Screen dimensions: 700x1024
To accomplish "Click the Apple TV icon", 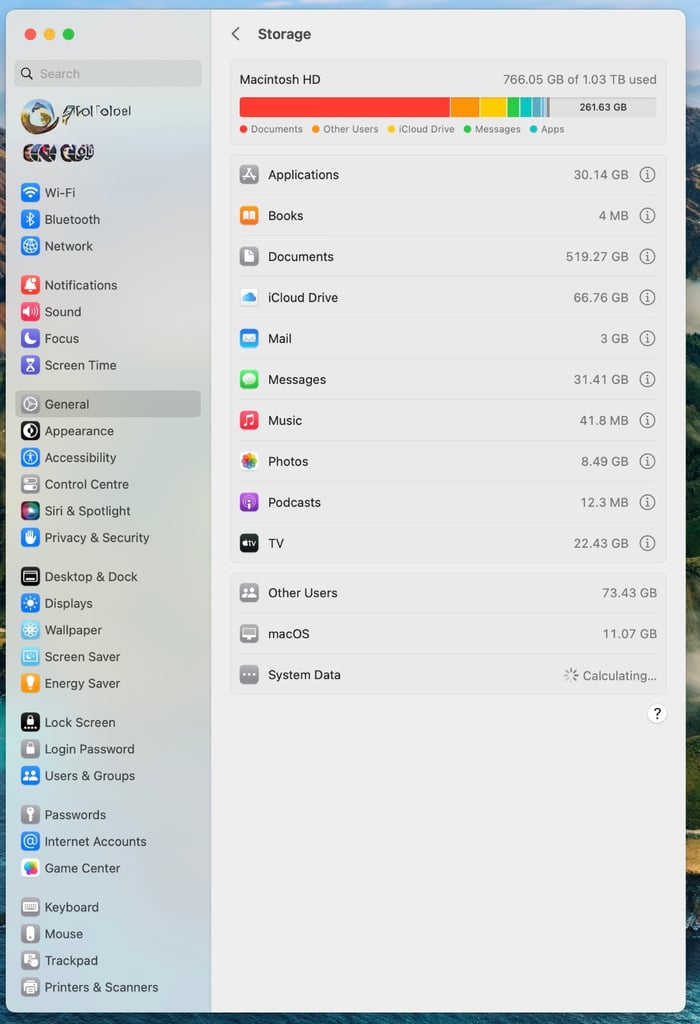I will point(249,543).
